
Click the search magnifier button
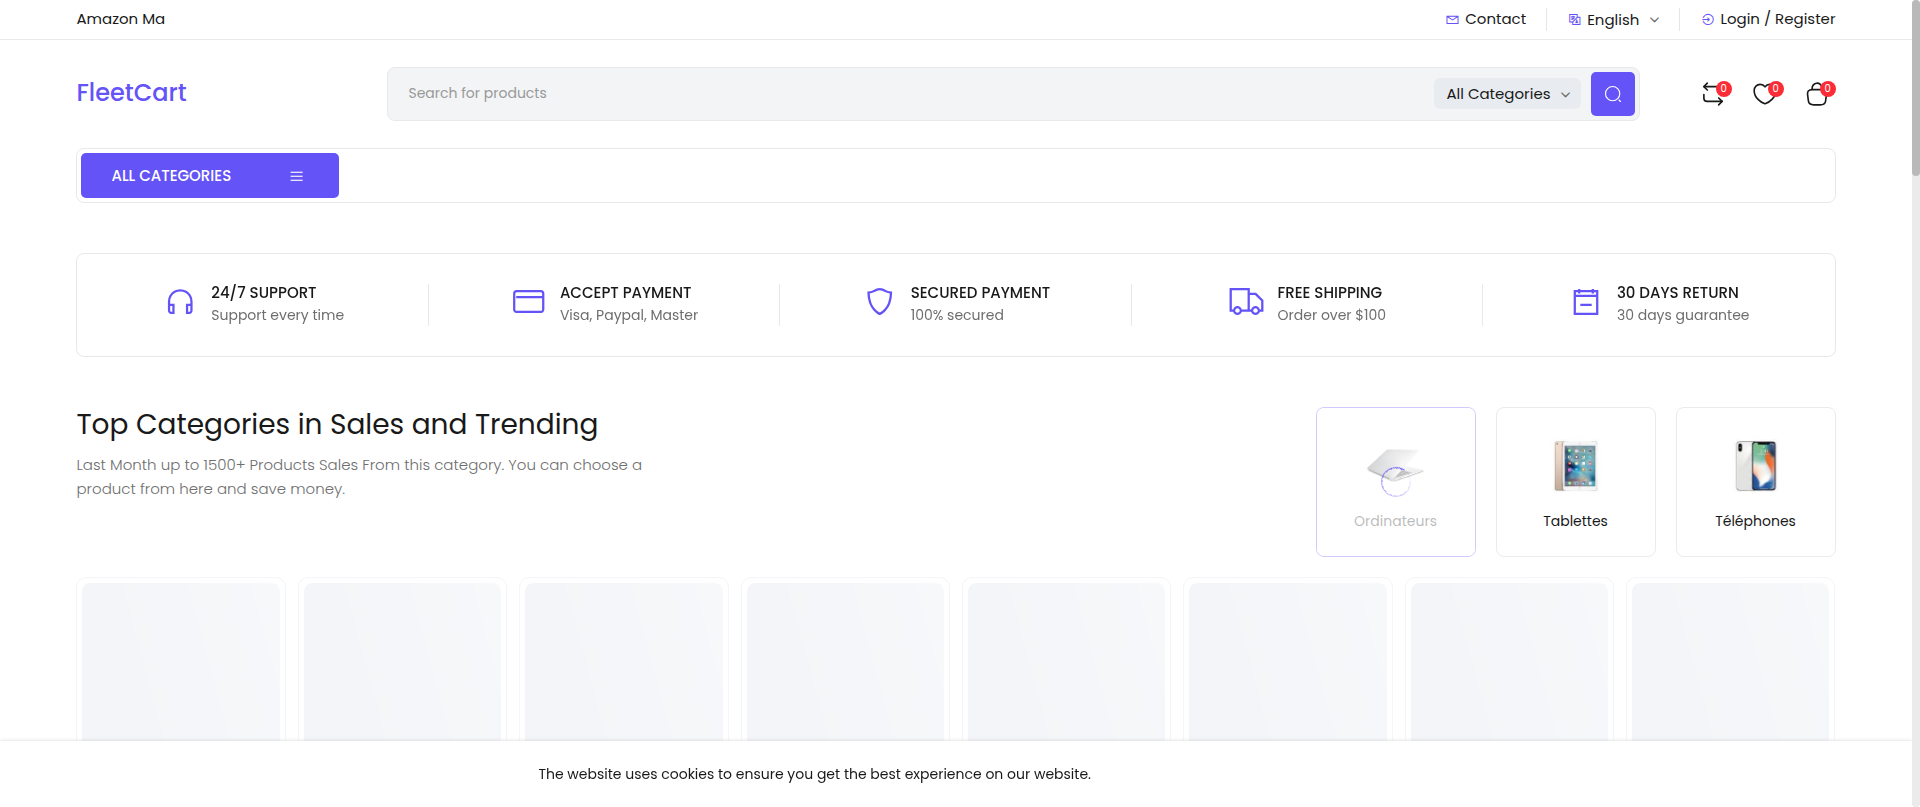coord(1612,94)
